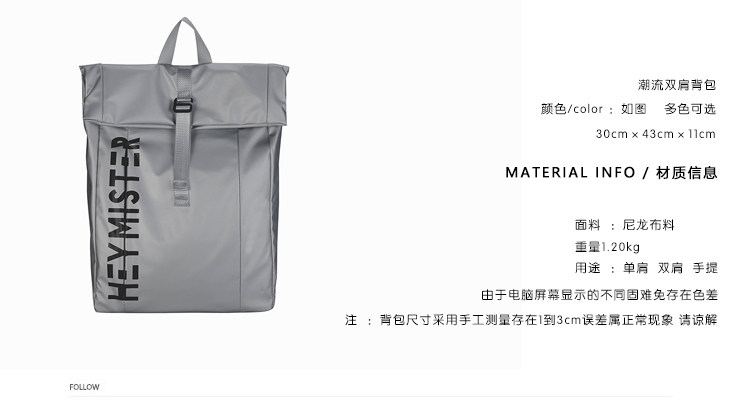This screenshot has width=750, height=414.
Task: Click the color-difference disclaimer line
Action: (x=599, y=295)
